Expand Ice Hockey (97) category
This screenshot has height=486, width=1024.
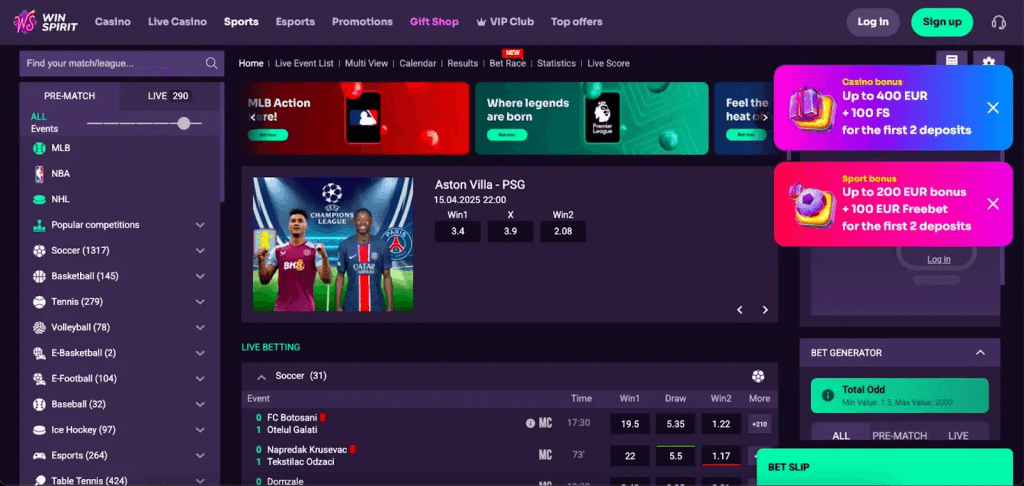pyautogui.click(x=200, y=430)
